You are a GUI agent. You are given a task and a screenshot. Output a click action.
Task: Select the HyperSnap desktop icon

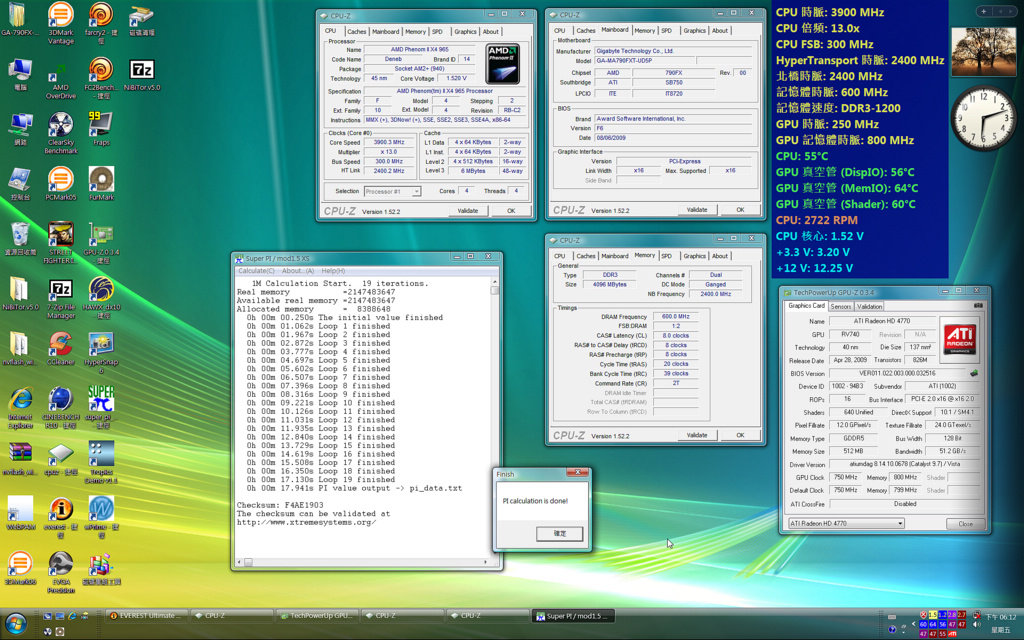[100, 345]
